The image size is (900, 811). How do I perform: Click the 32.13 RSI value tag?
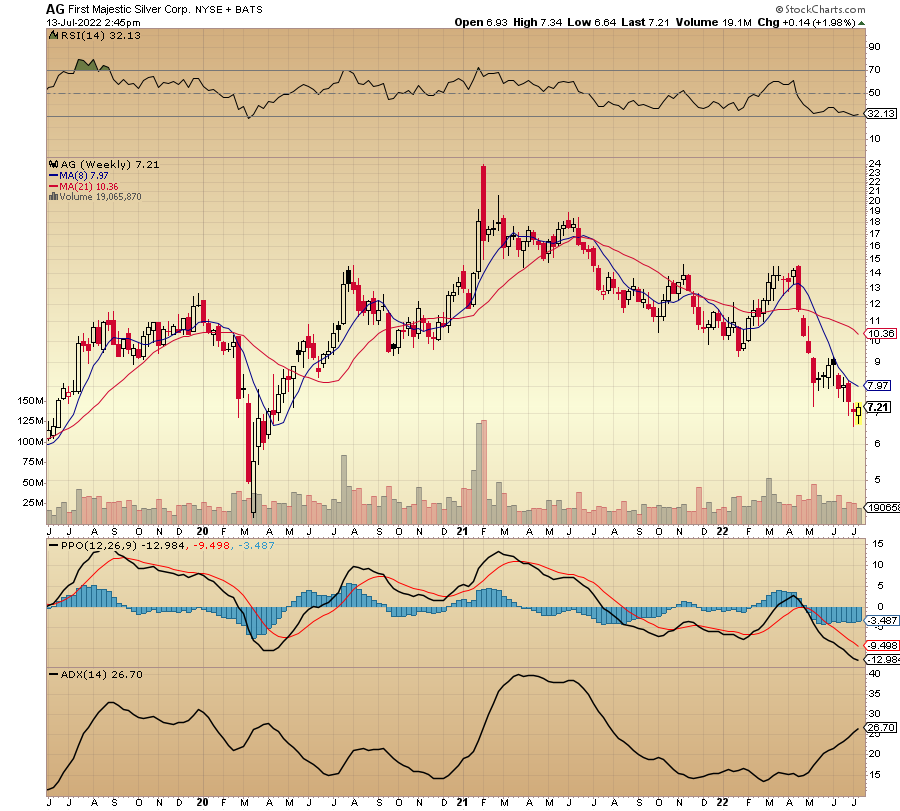(880, 114)
